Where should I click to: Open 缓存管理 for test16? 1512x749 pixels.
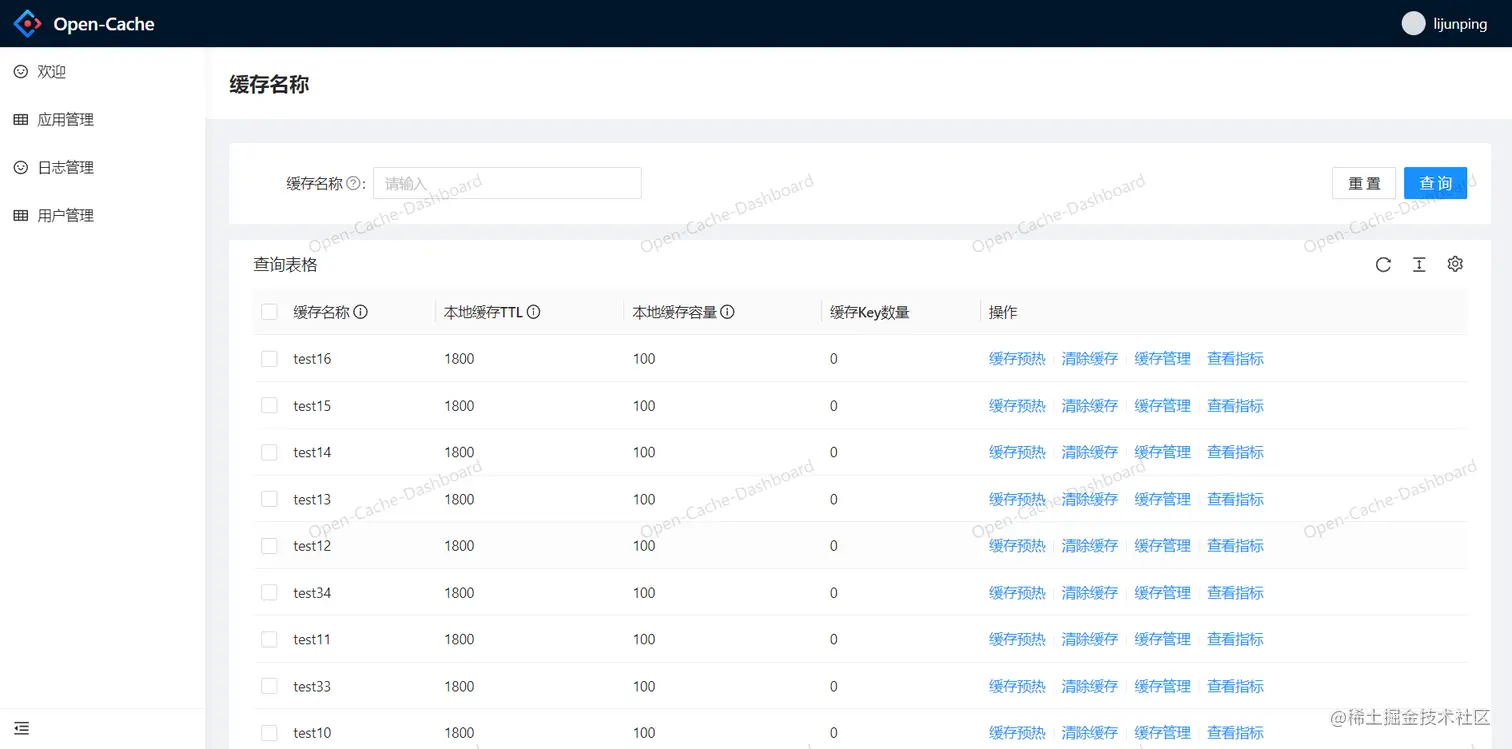[1163, 359]
